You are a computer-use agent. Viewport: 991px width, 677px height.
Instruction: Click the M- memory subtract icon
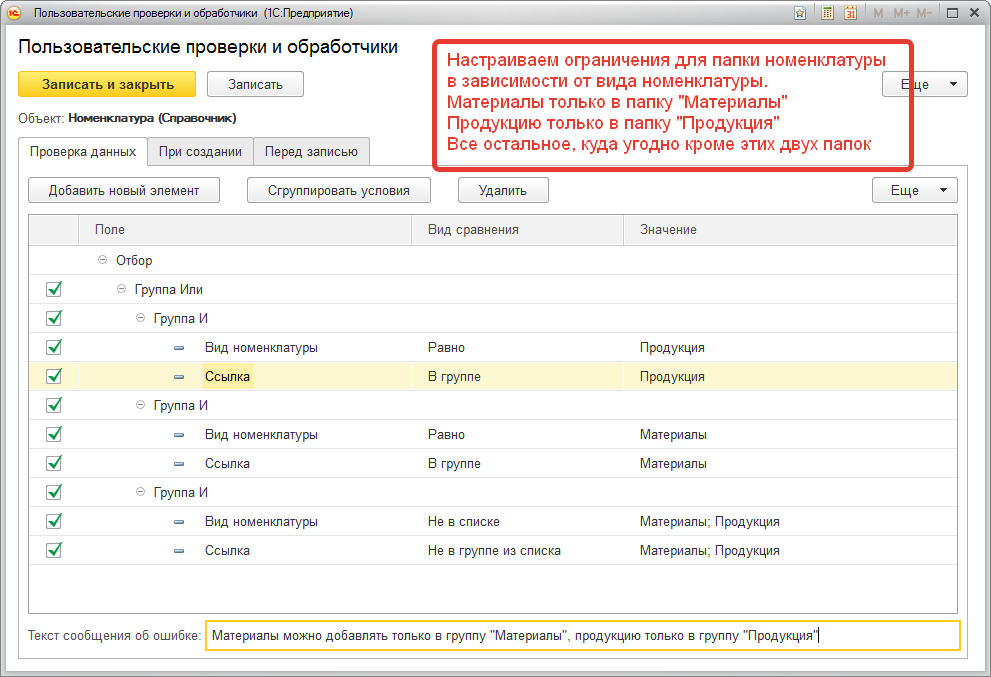click(x=923, y=13)
